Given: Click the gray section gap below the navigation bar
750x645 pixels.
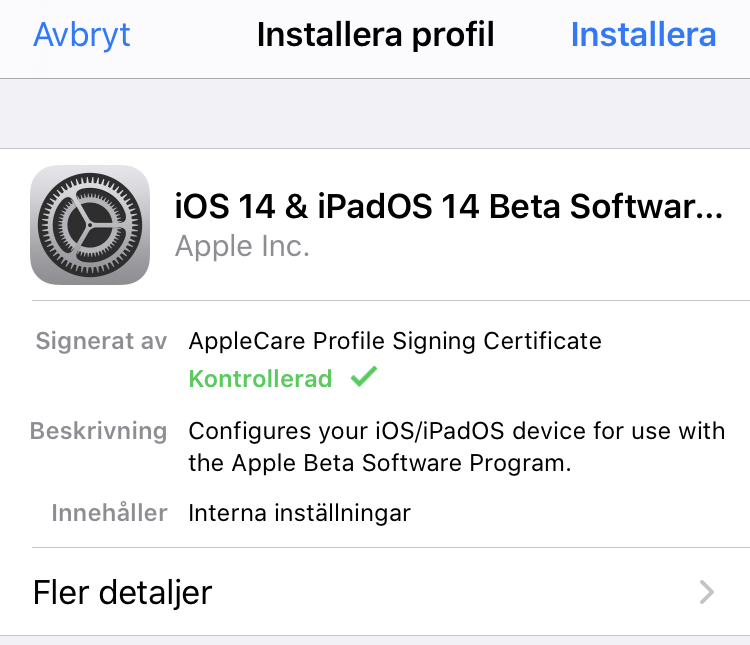Looking at the screenshot, I should (375, 113).
